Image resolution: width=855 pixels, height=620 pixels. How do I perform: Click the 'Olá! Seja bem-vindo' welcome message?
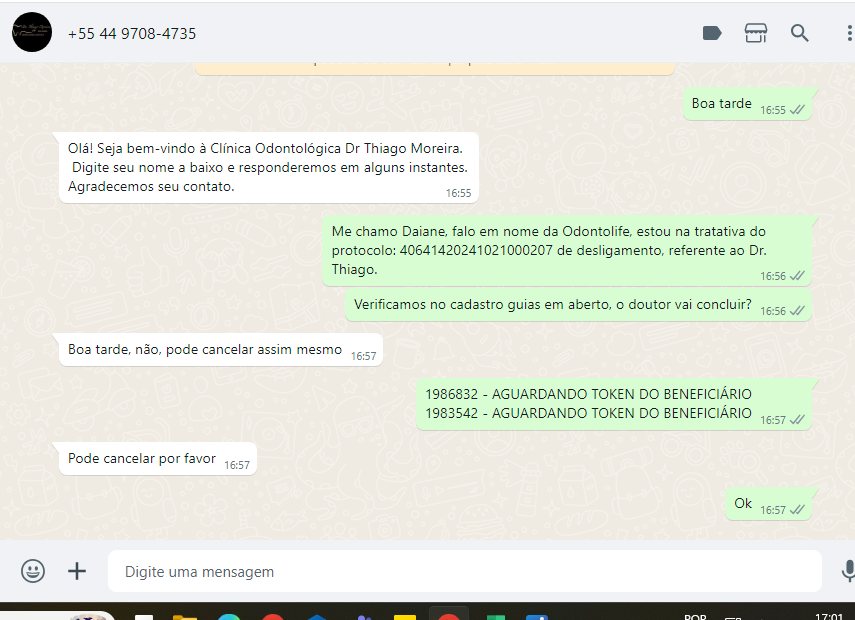269,167
